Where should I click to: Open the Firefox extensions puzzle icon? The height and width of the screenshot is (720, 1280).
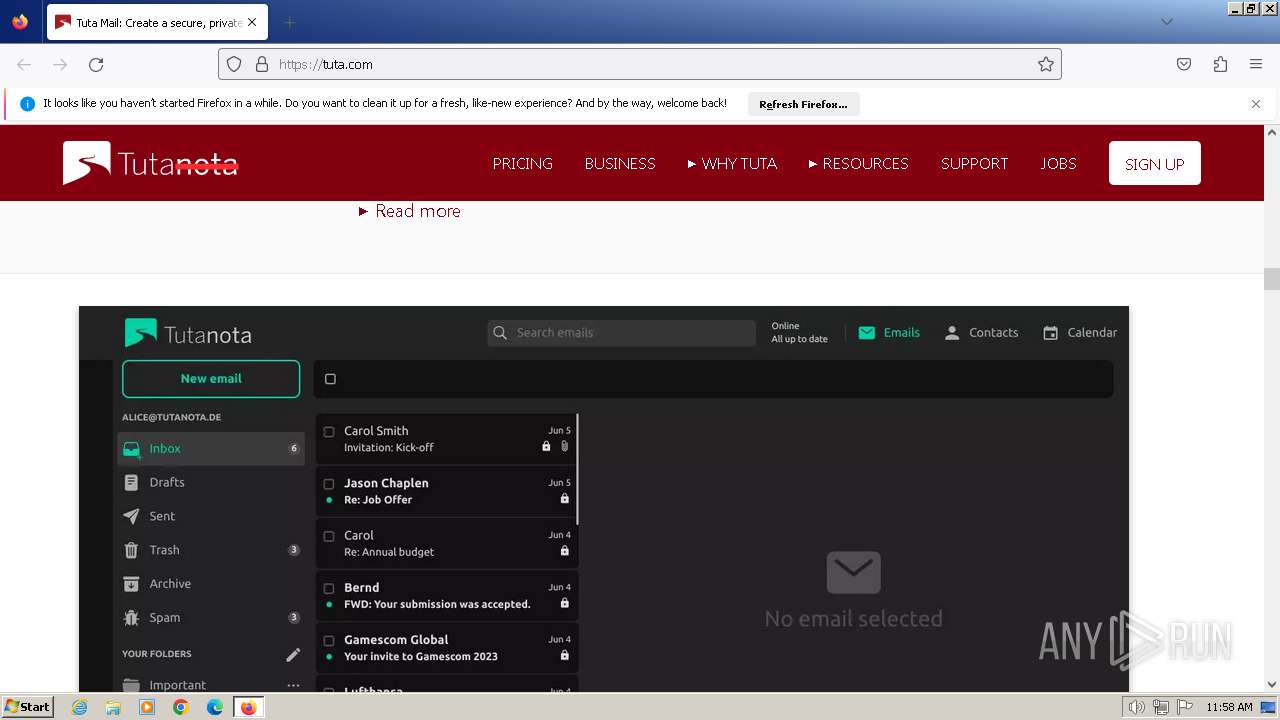point(1220,64)
